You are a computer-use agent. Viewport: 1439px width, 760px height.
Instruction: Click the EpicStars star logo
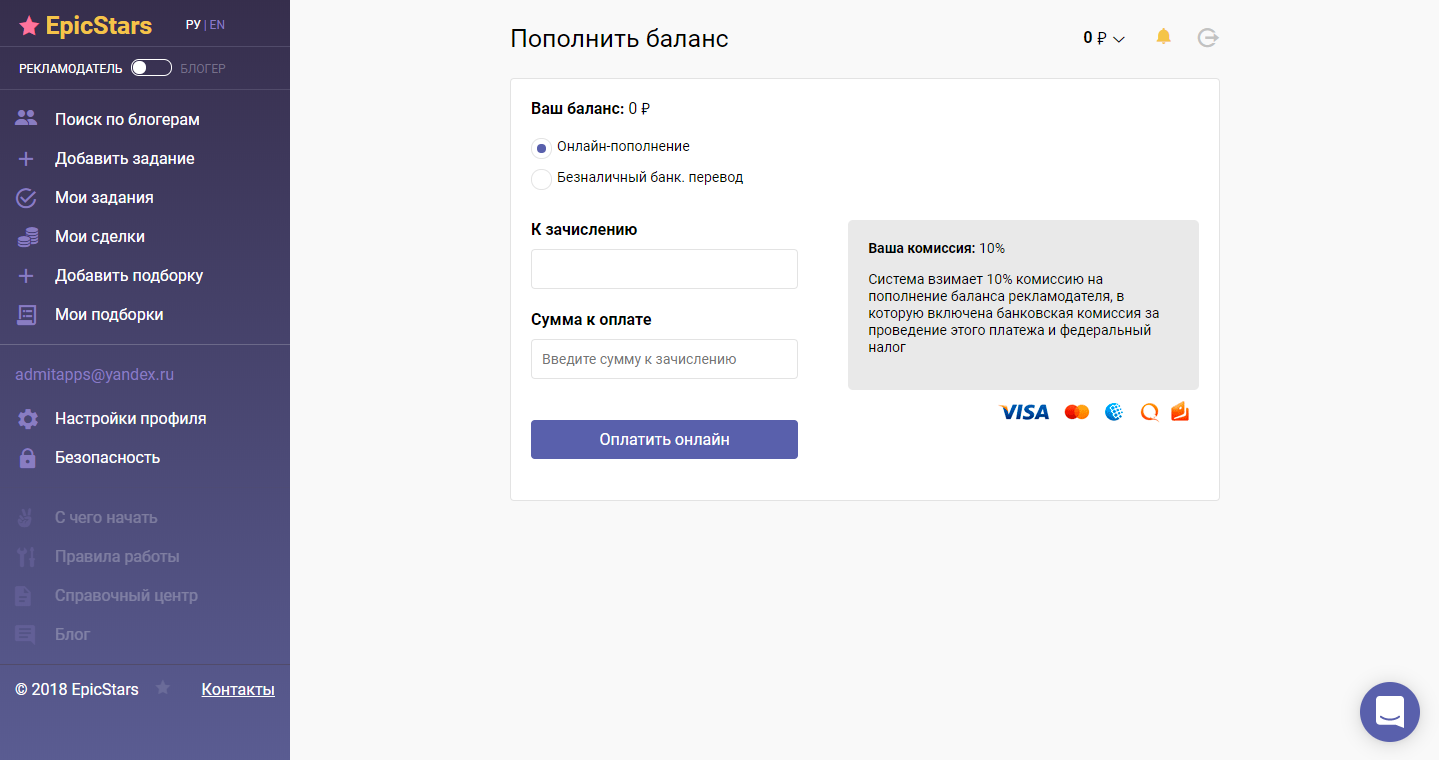pos(30,26)
